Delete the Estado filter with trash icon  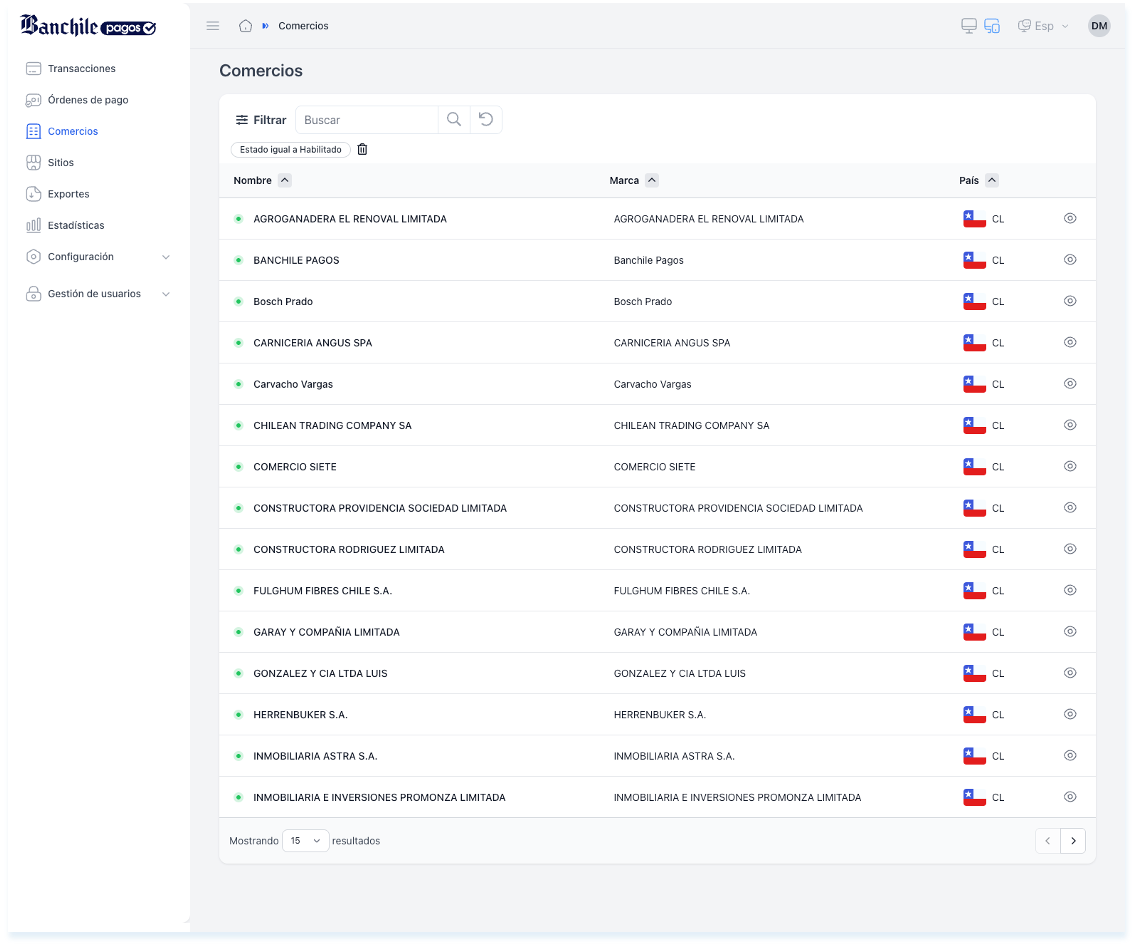(x=362, y=149)
